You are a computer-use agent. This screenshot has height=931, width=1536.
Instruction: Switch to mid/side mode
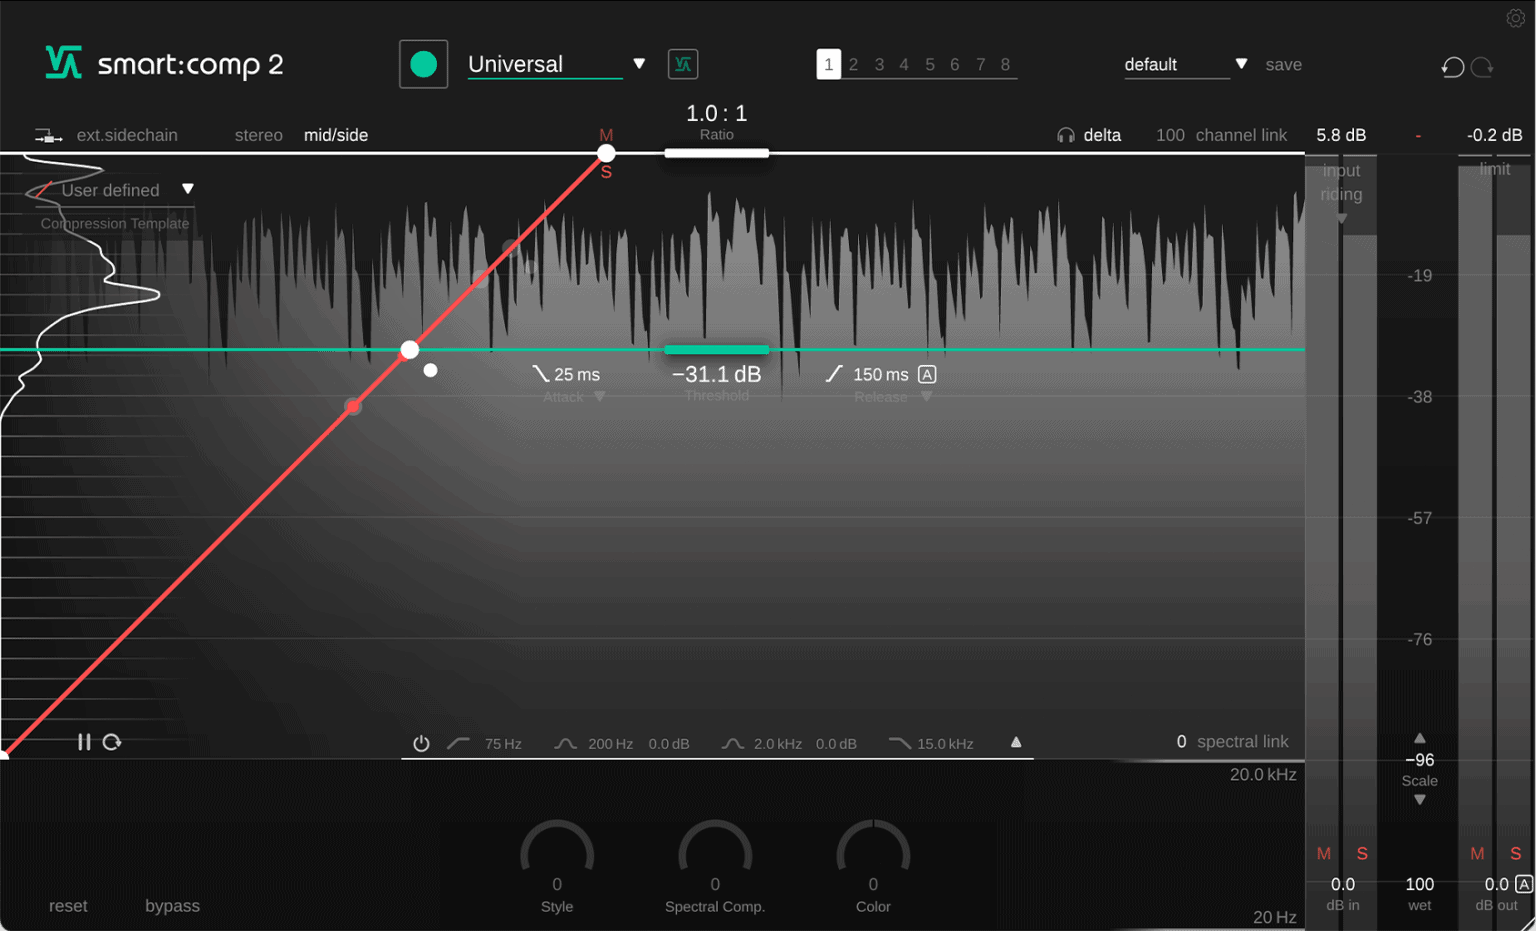pyautogui.click(x=336, y=134)
